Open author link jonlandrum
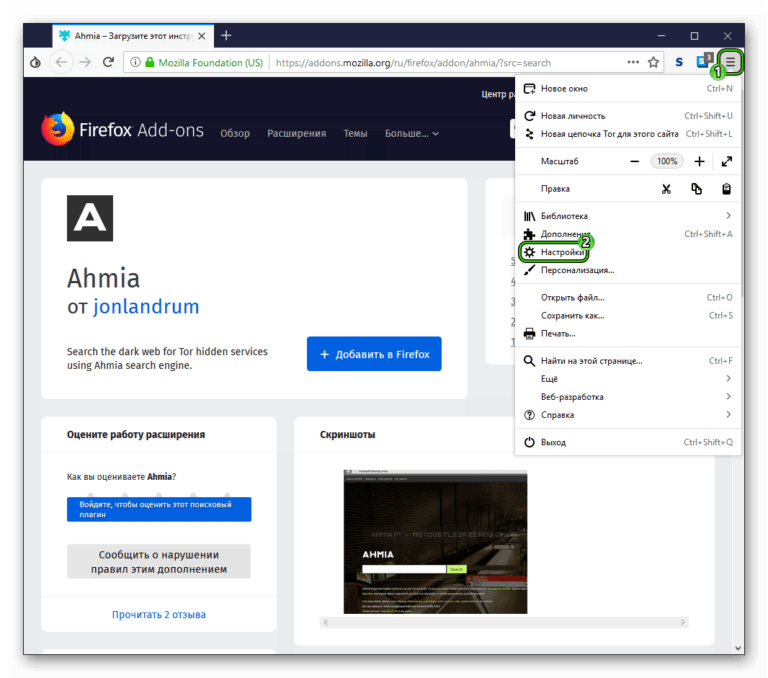Image resolution: width=768 pixels, height=678 pixels. [146, 307]
